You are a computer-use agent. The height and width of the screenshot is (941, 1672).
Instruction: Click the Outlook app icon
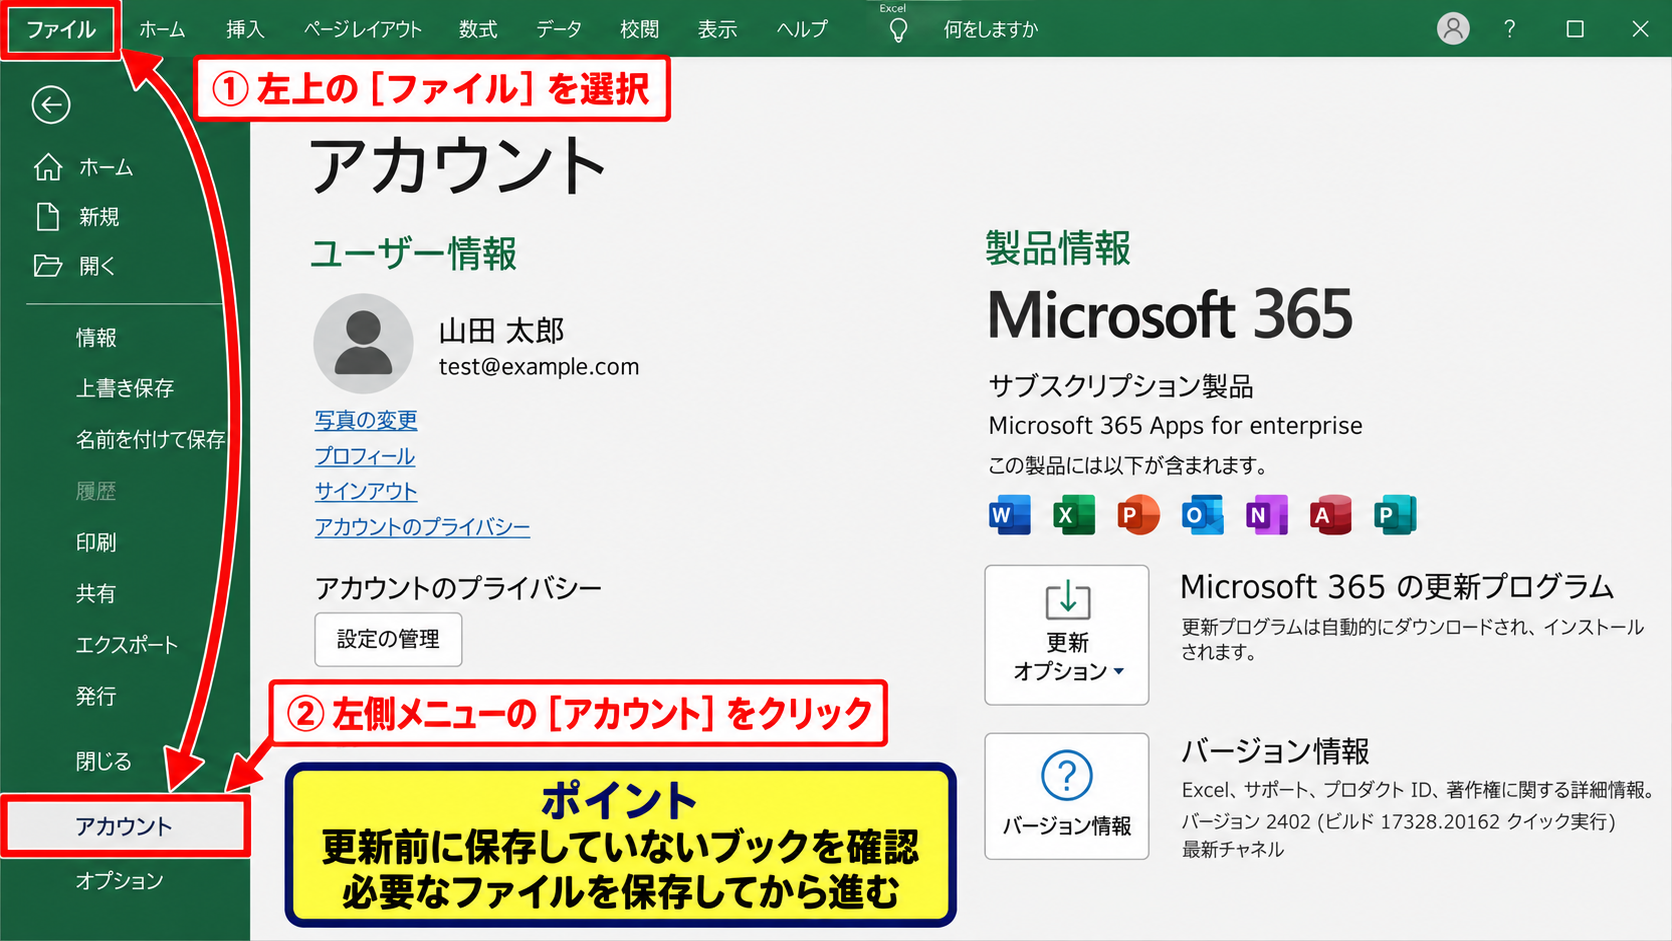coord(1202,515)
